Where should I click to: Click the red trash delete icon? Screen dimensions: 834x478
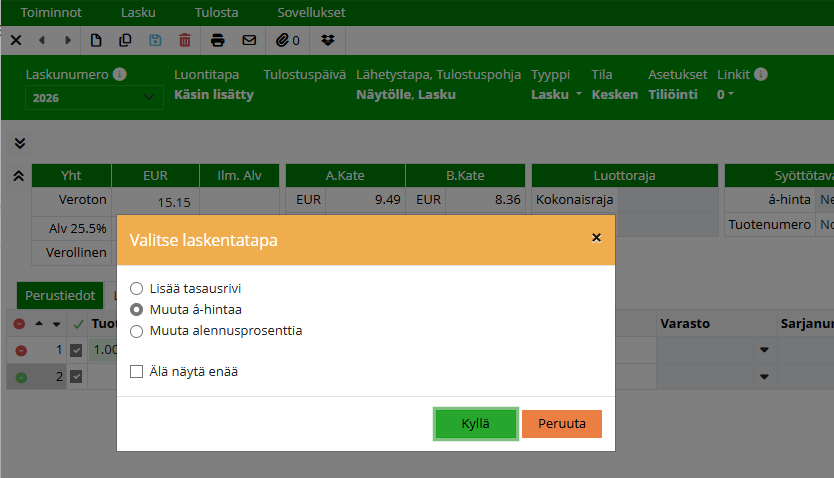click(x=184, y=41)
